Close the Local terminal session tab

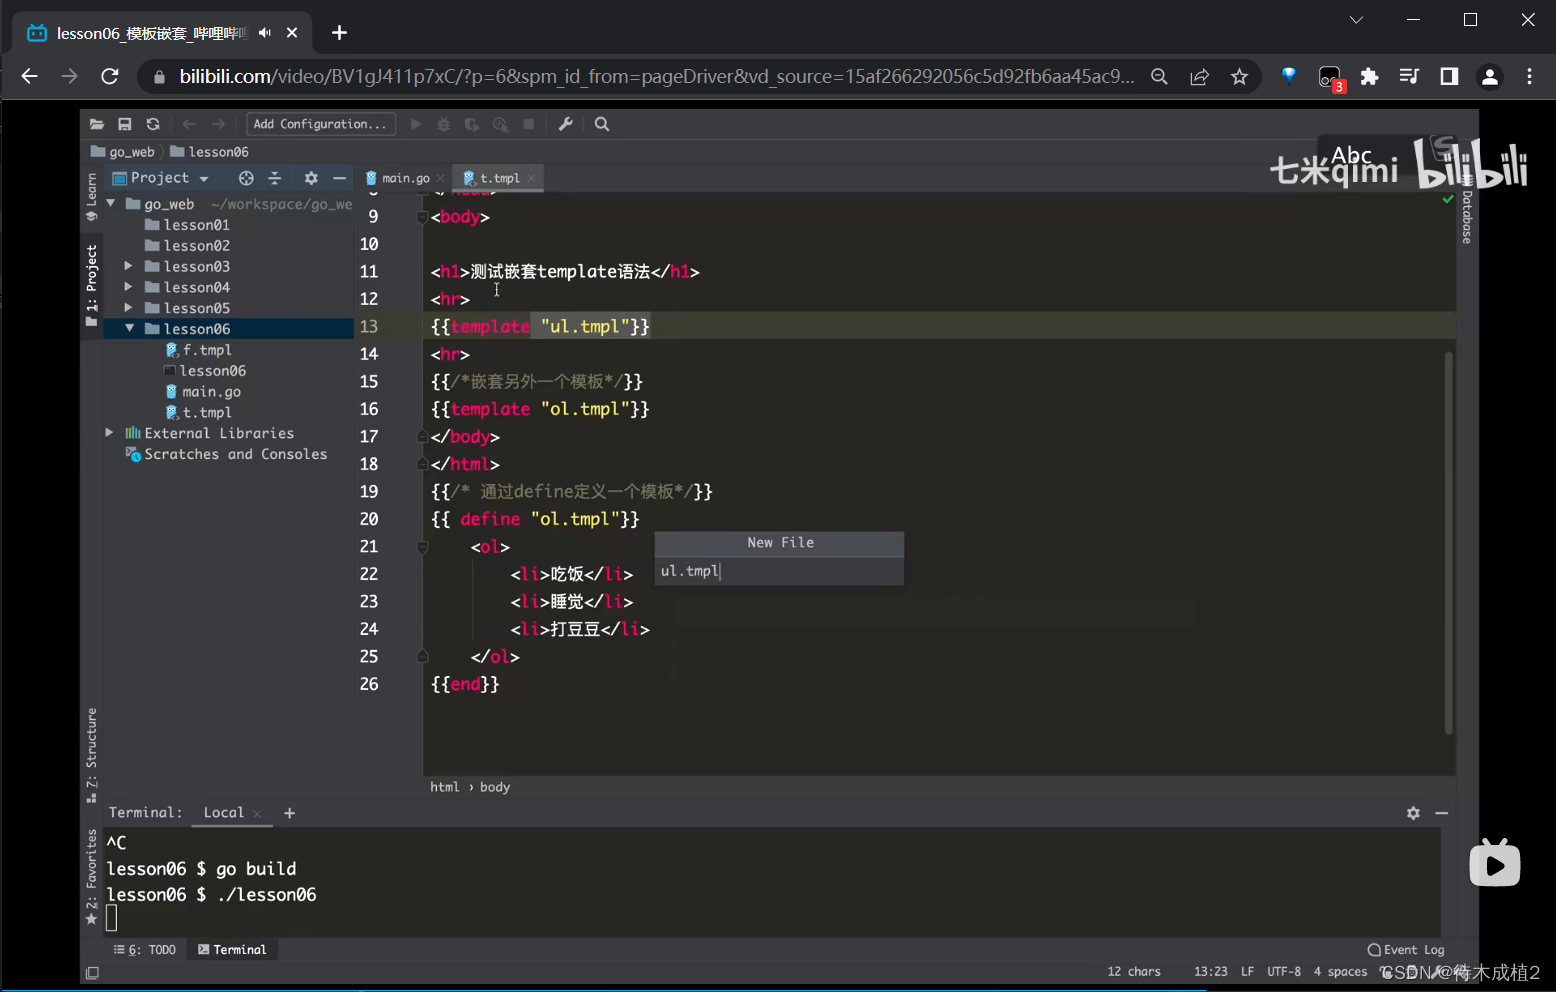tap(257, 814)
